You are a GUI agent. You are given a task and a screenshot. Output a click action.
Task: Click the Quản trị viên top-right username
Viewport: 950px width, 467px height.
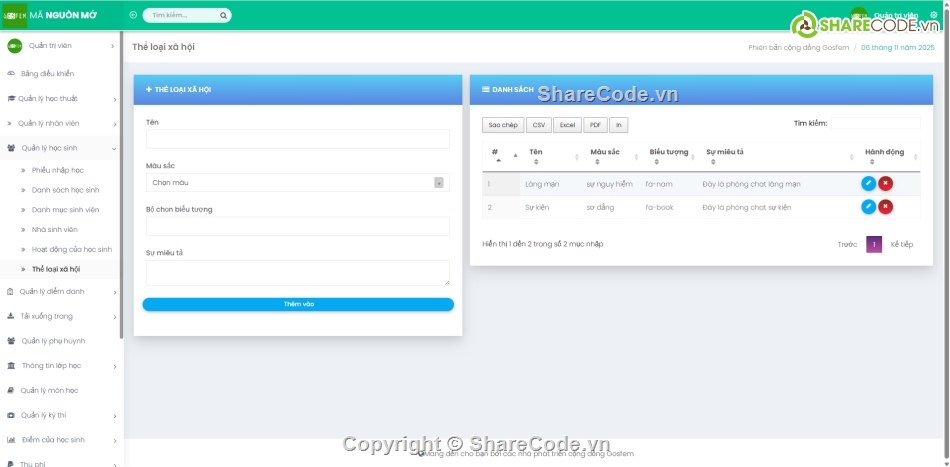click(896, 15)
